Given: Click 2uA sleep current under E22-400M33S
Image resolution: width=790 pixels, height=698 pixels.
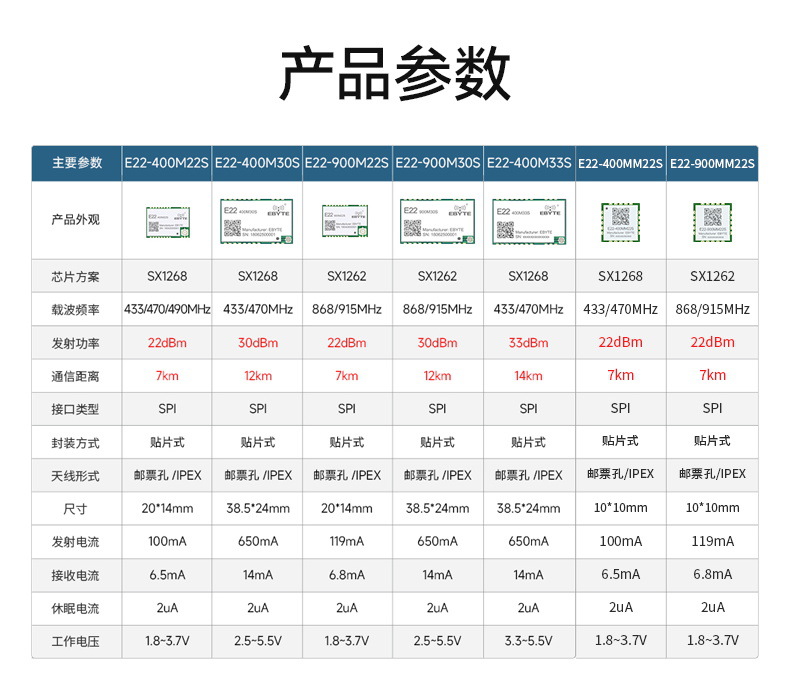Looking at the screenshot, I should (529, 608).
